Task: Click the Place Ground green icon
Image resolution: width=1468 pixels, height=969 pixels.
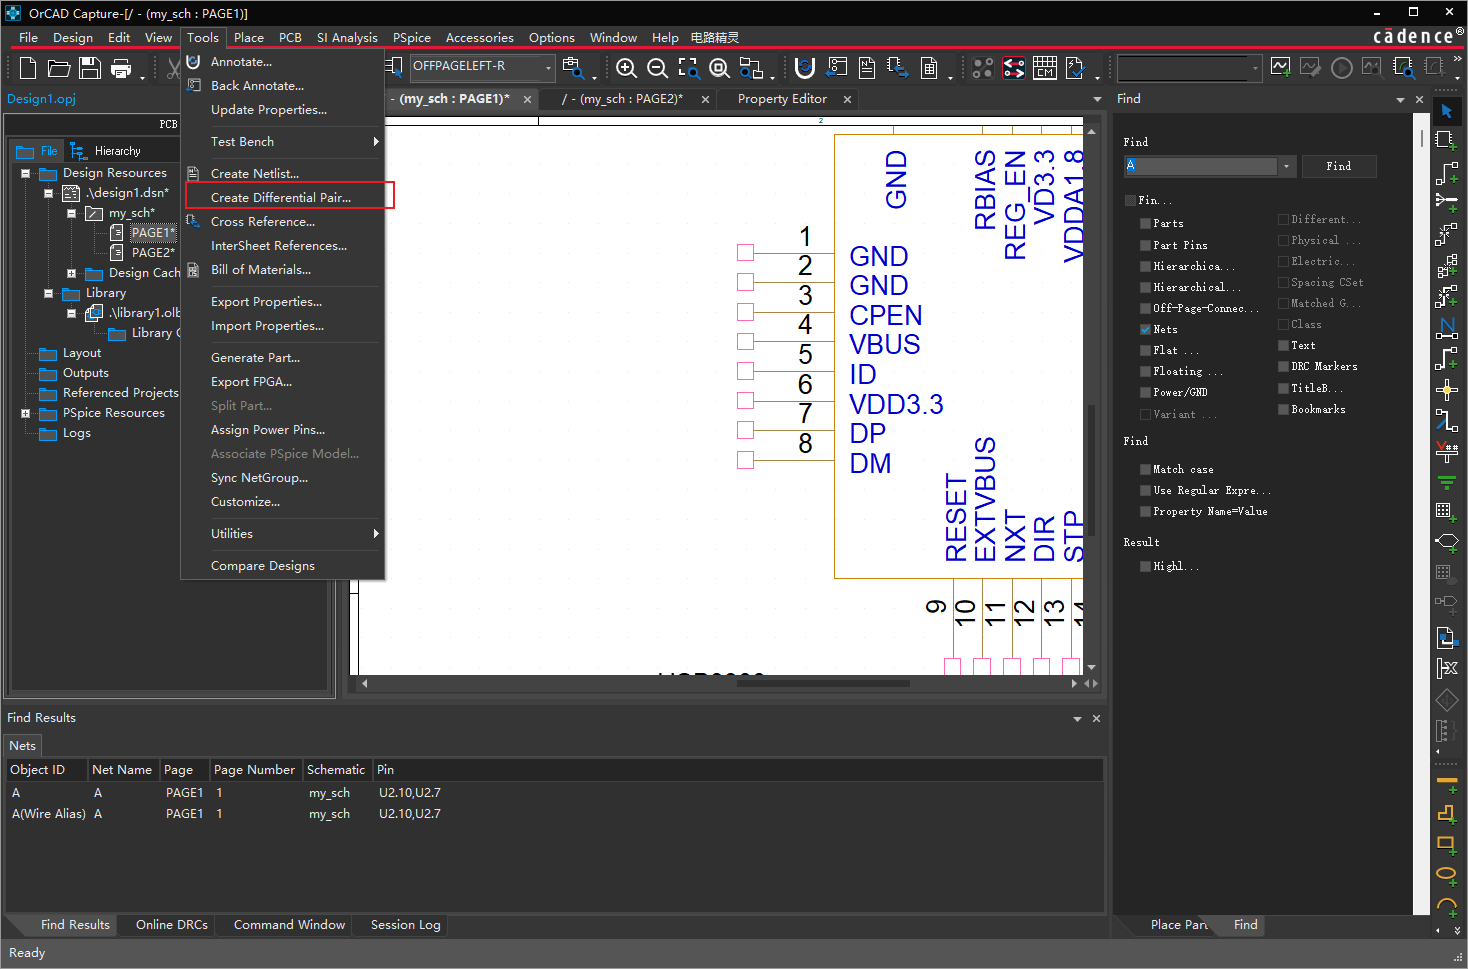Action: [x=1446, y=482]
